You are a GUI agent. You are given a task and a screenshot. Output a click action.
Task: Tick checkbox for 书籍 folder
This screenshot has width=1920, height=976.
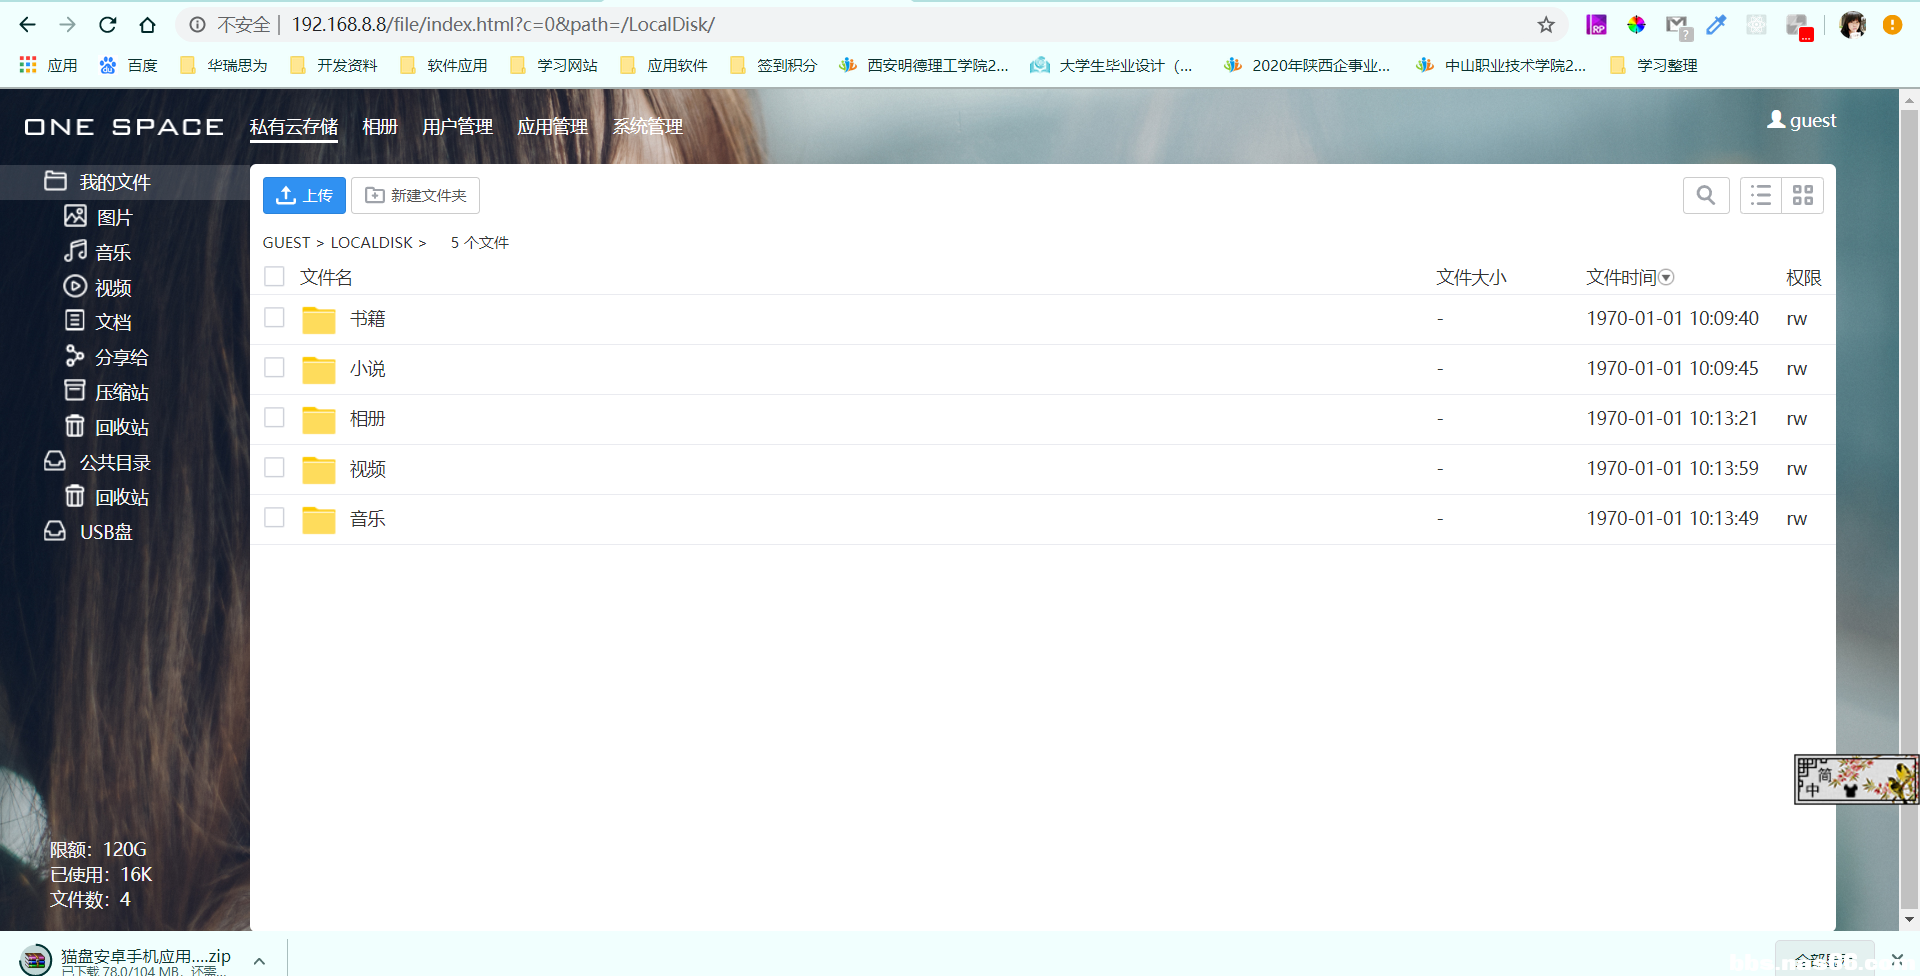tap(274, 317)
